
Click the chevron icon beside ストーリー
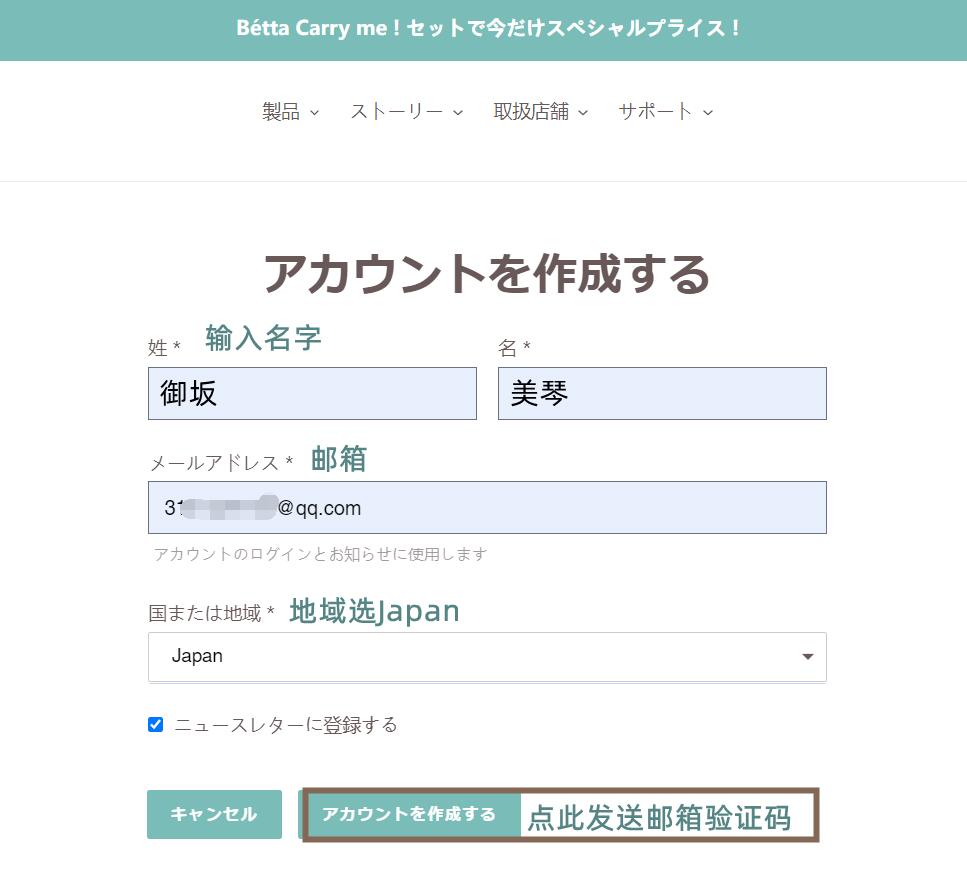point(458,113)
